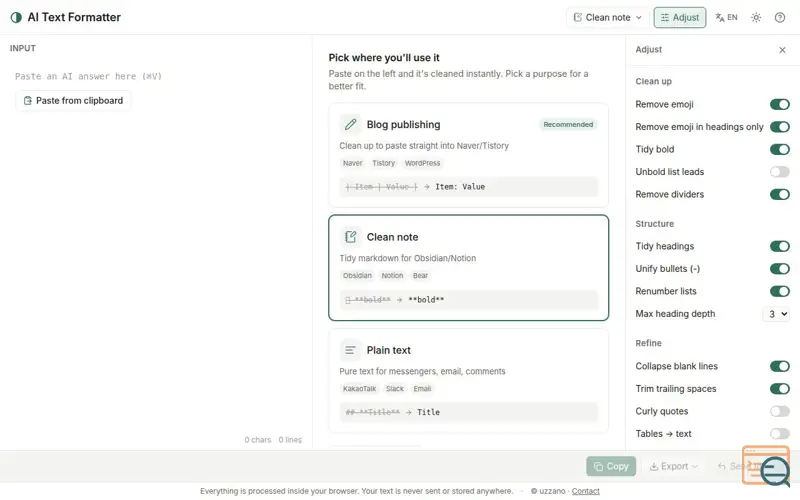Disable Renumber lists toggle
Viewport: 800px width, 500px height.
779,291
